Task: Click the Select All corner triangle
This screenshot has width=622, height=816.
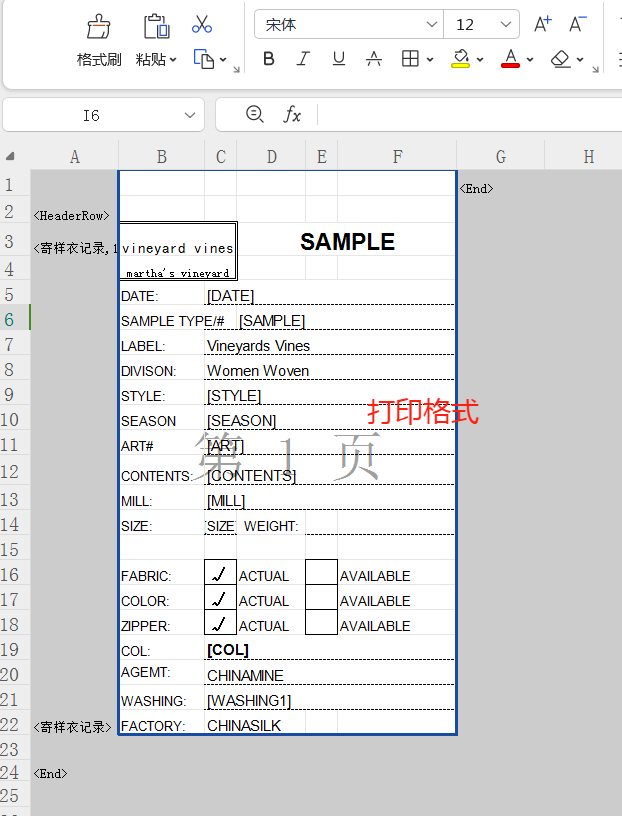Action: [10, 156]
